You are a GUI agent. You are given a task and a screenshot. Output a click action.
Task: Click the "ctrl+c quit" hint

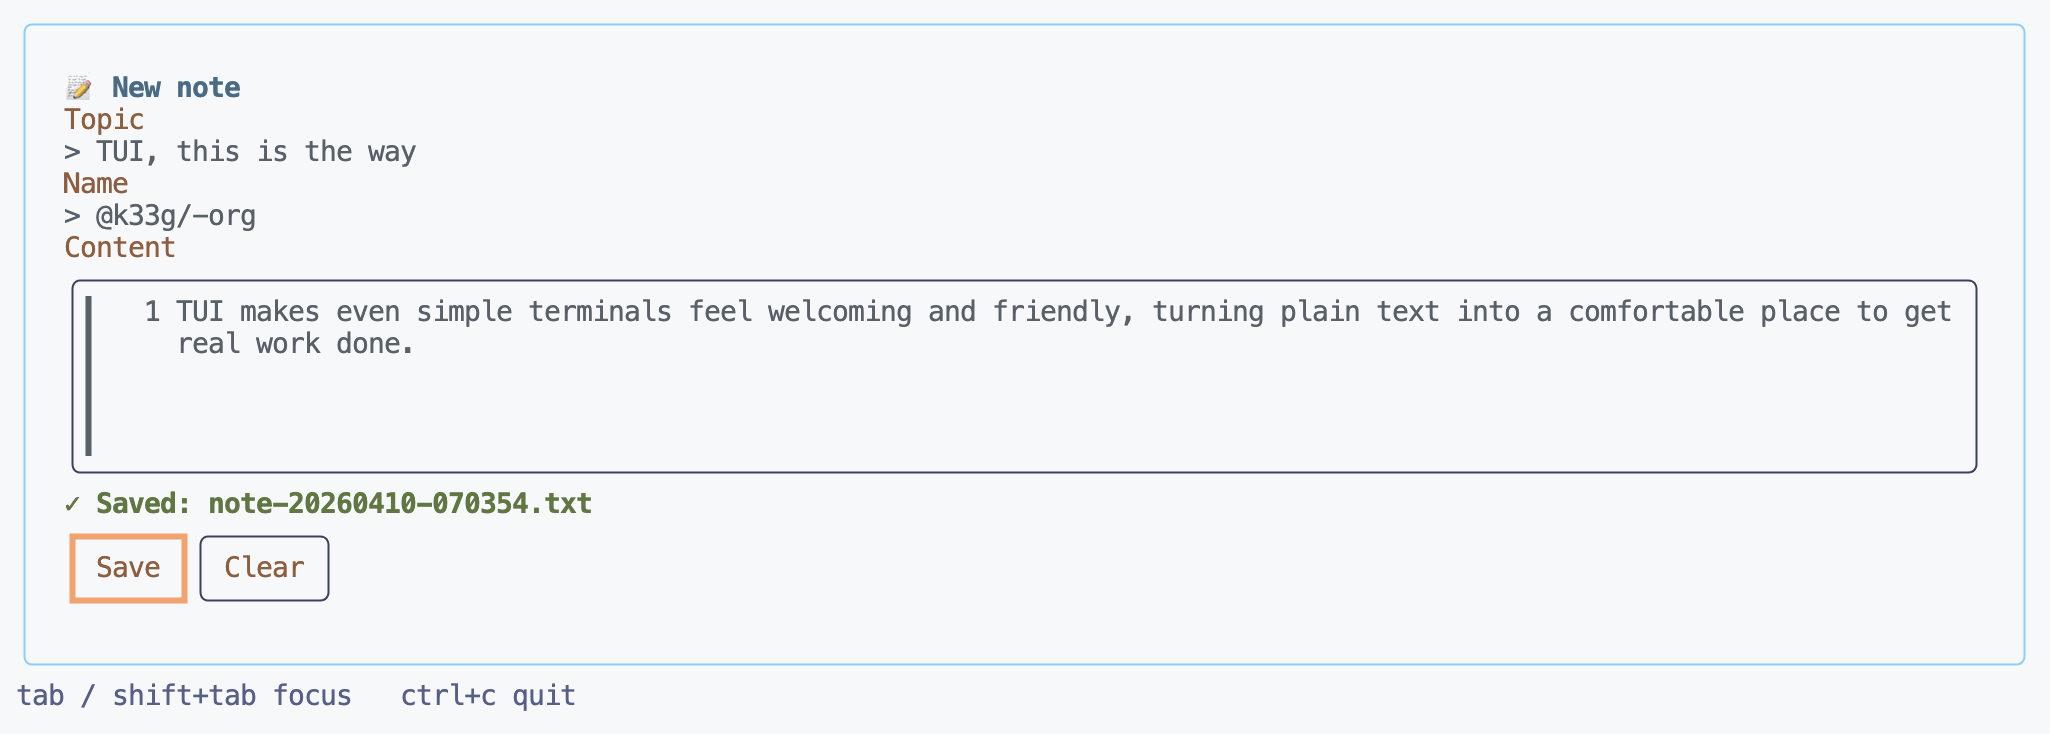[x=488, y=695]
